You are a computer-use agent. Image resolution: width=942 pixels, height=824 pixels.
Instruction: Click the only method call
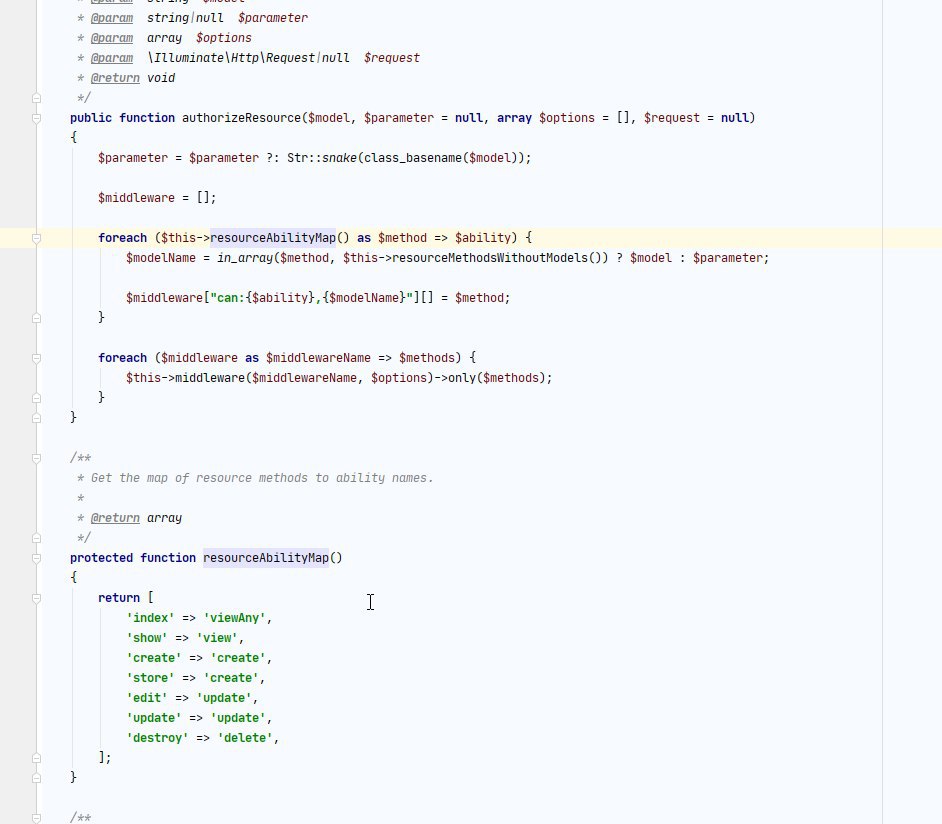[x=462, y=378]
